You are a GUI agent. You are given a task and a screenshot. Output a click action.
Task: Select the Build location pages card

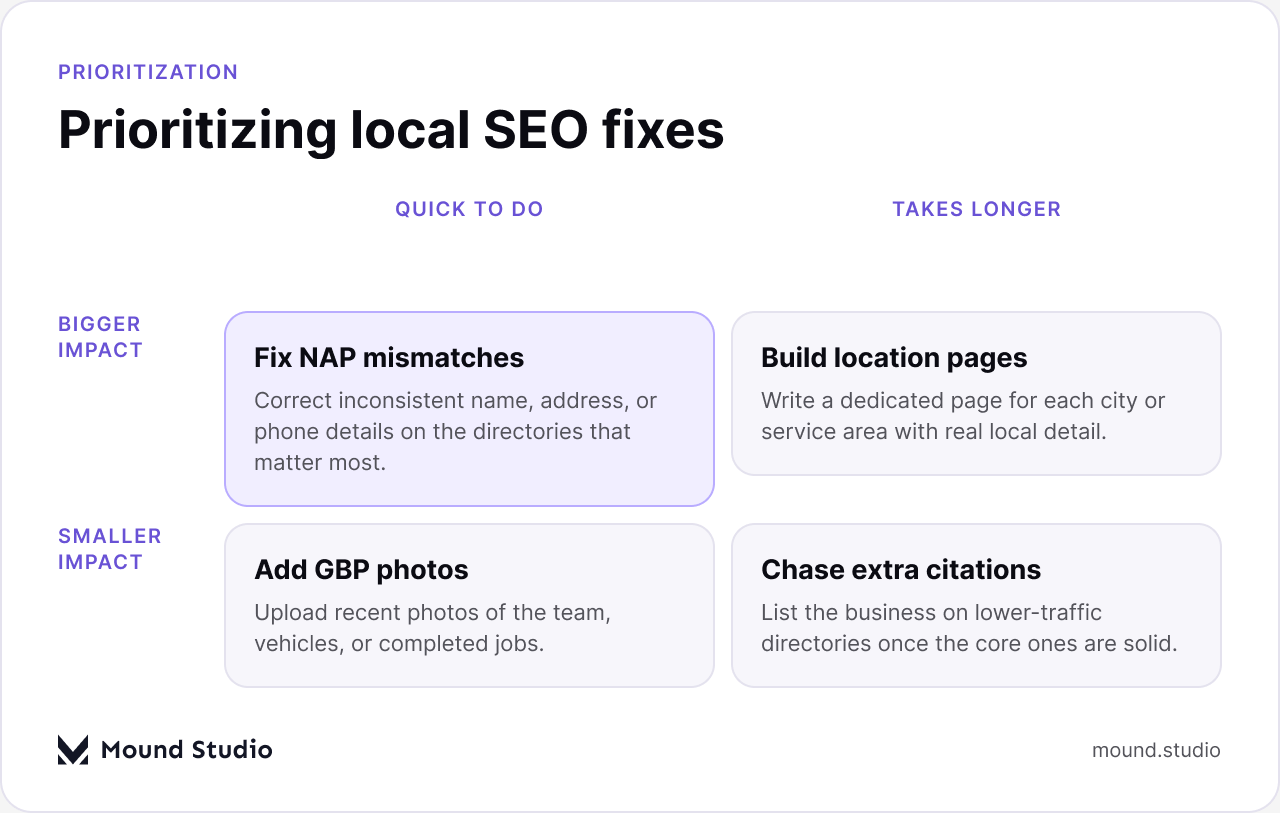coord(976,393)
